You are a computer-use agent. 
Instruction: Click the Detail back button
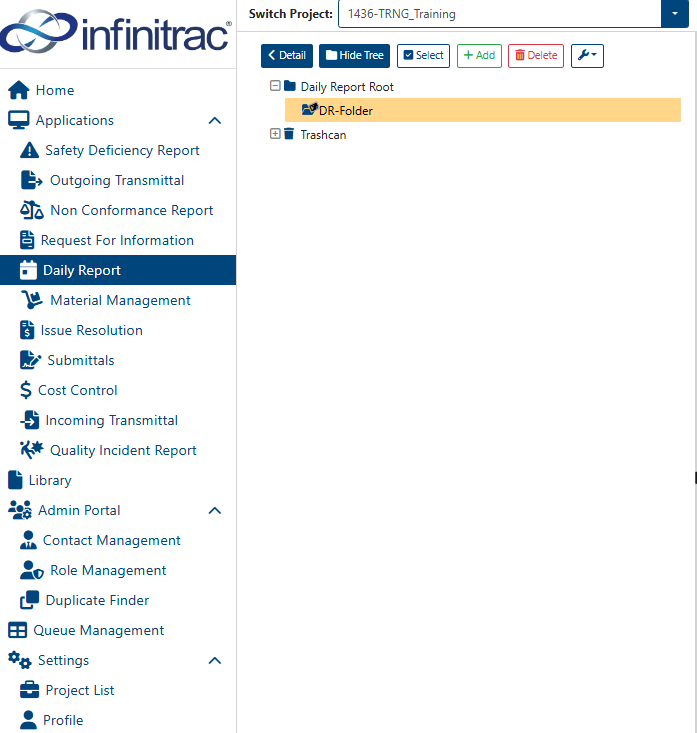click(x=287, y=56)
